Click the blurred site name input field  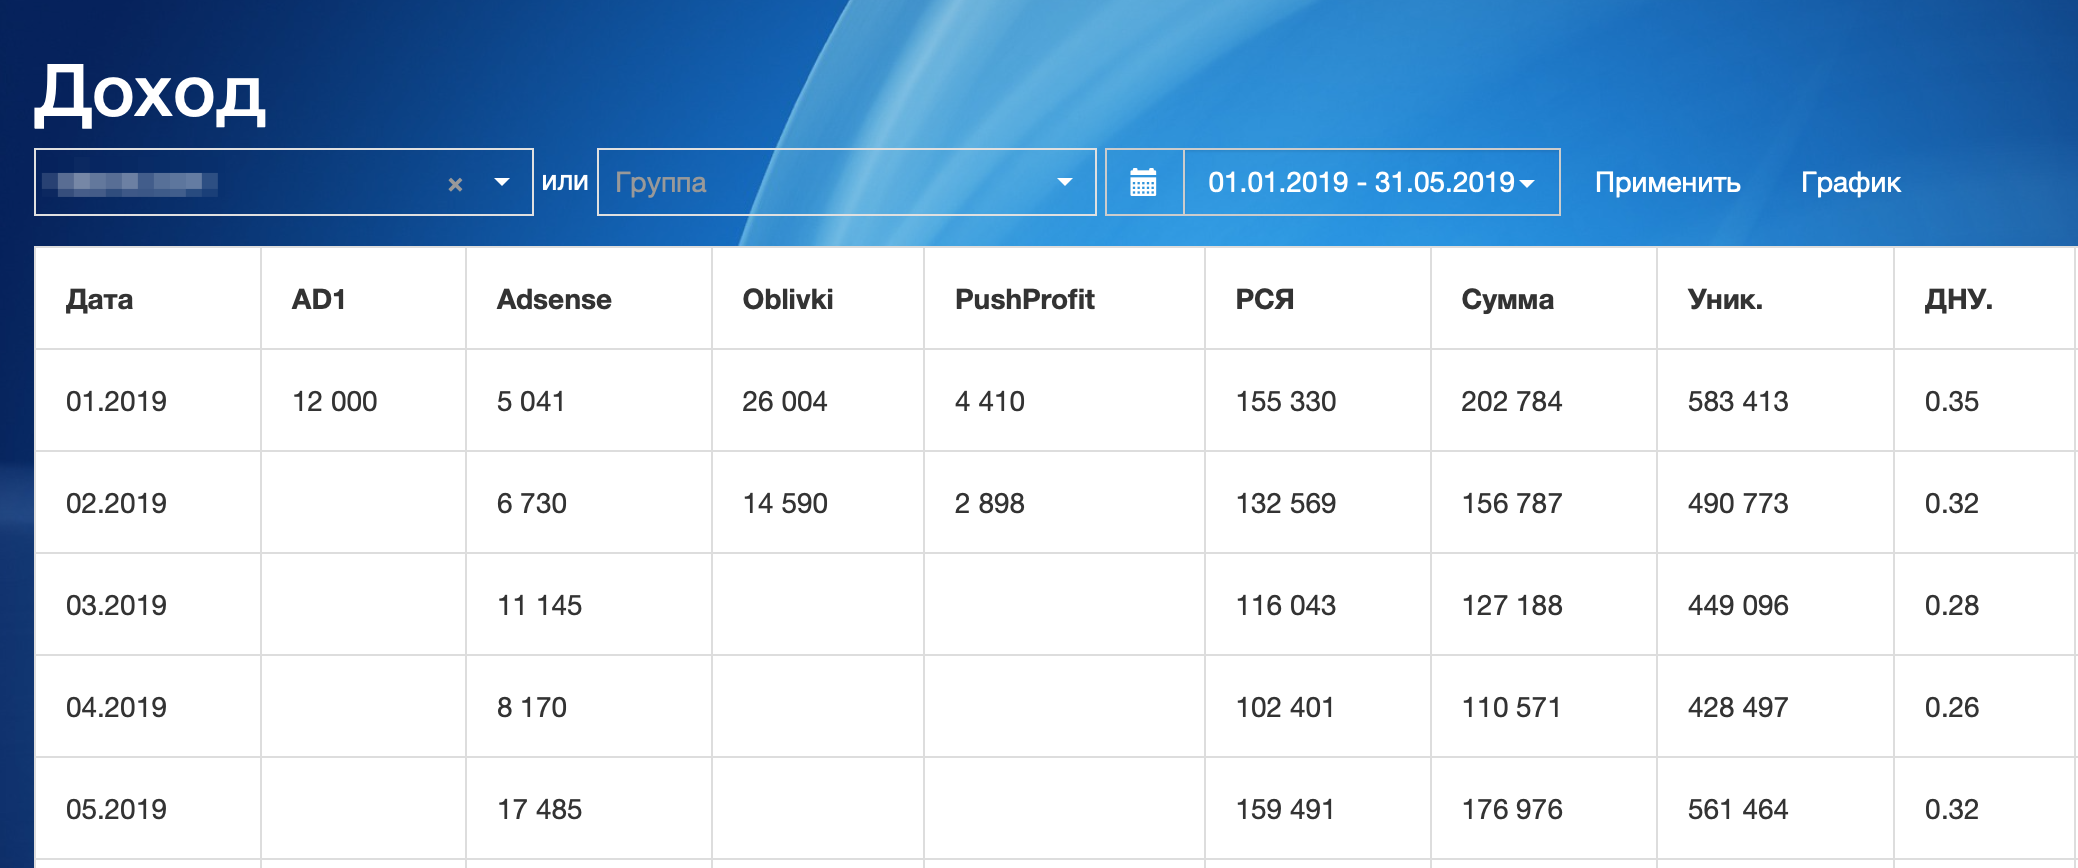pos(240,182)
